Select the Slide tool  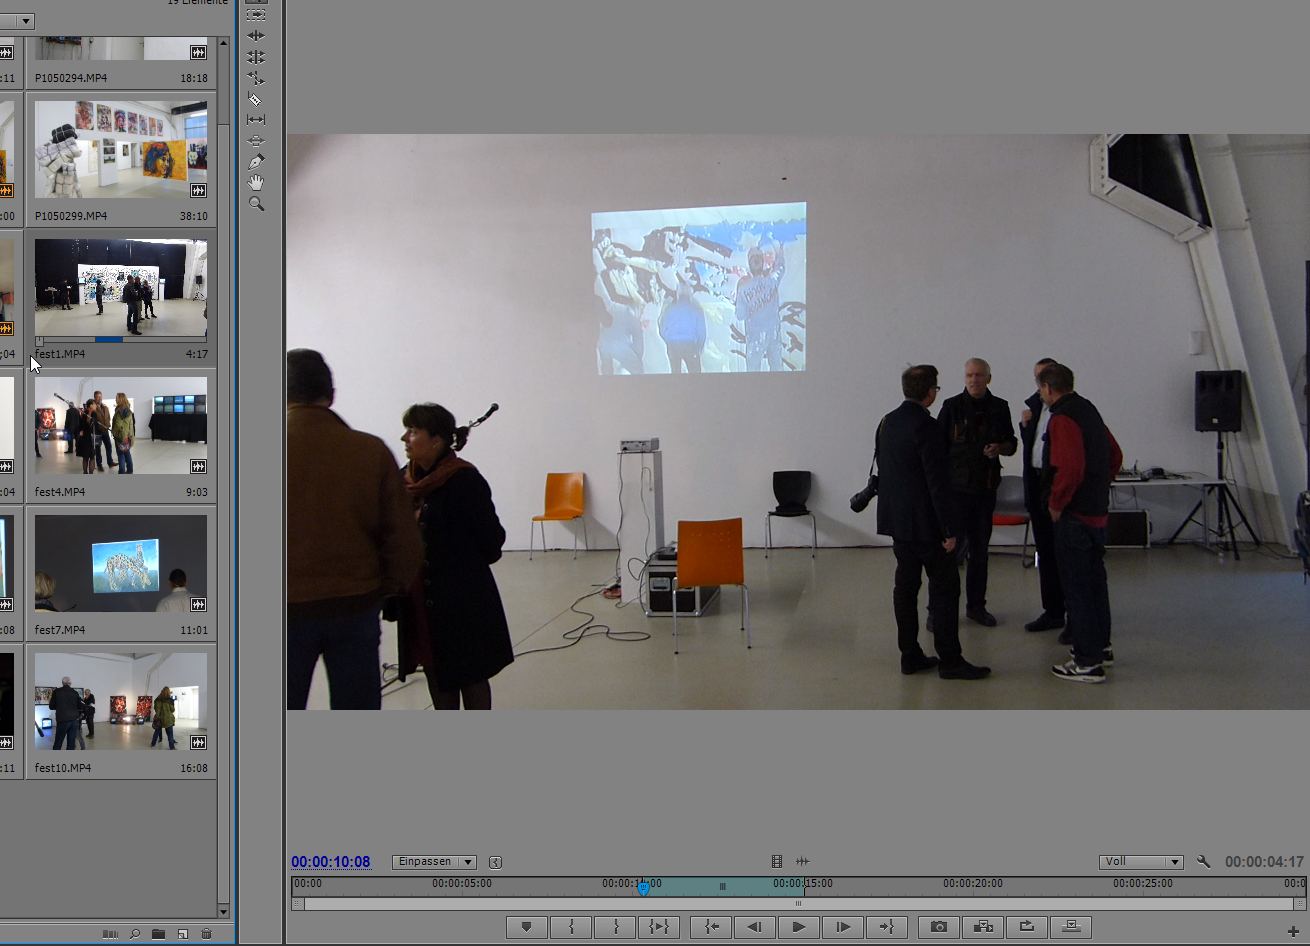[256, 140]
